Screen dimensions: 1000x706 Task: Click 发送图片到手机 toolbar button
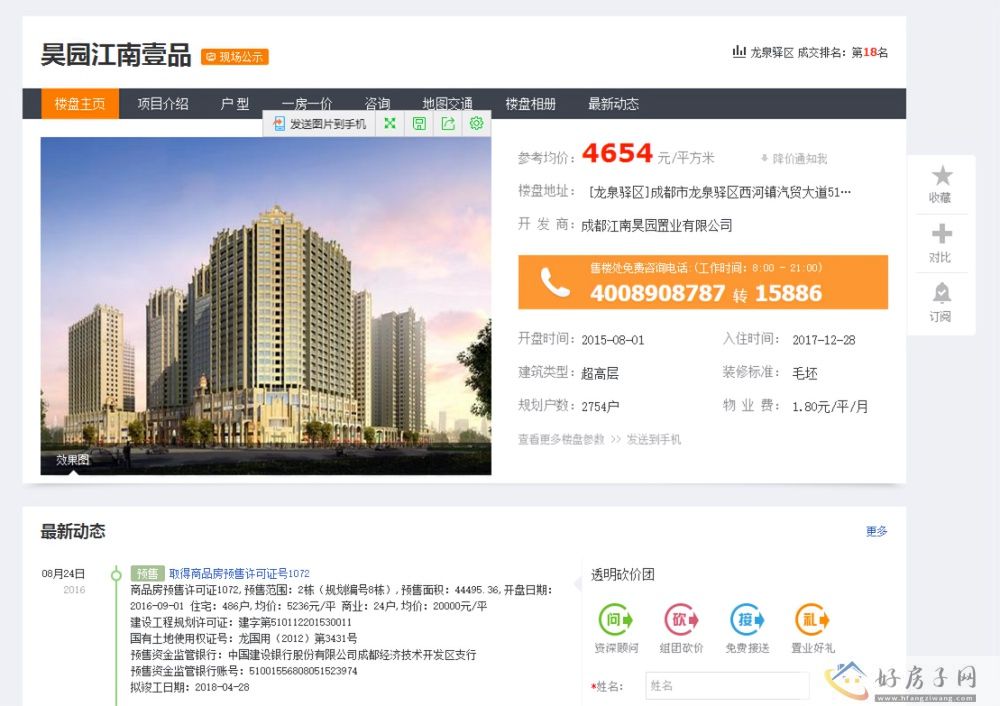pos(320,124)
